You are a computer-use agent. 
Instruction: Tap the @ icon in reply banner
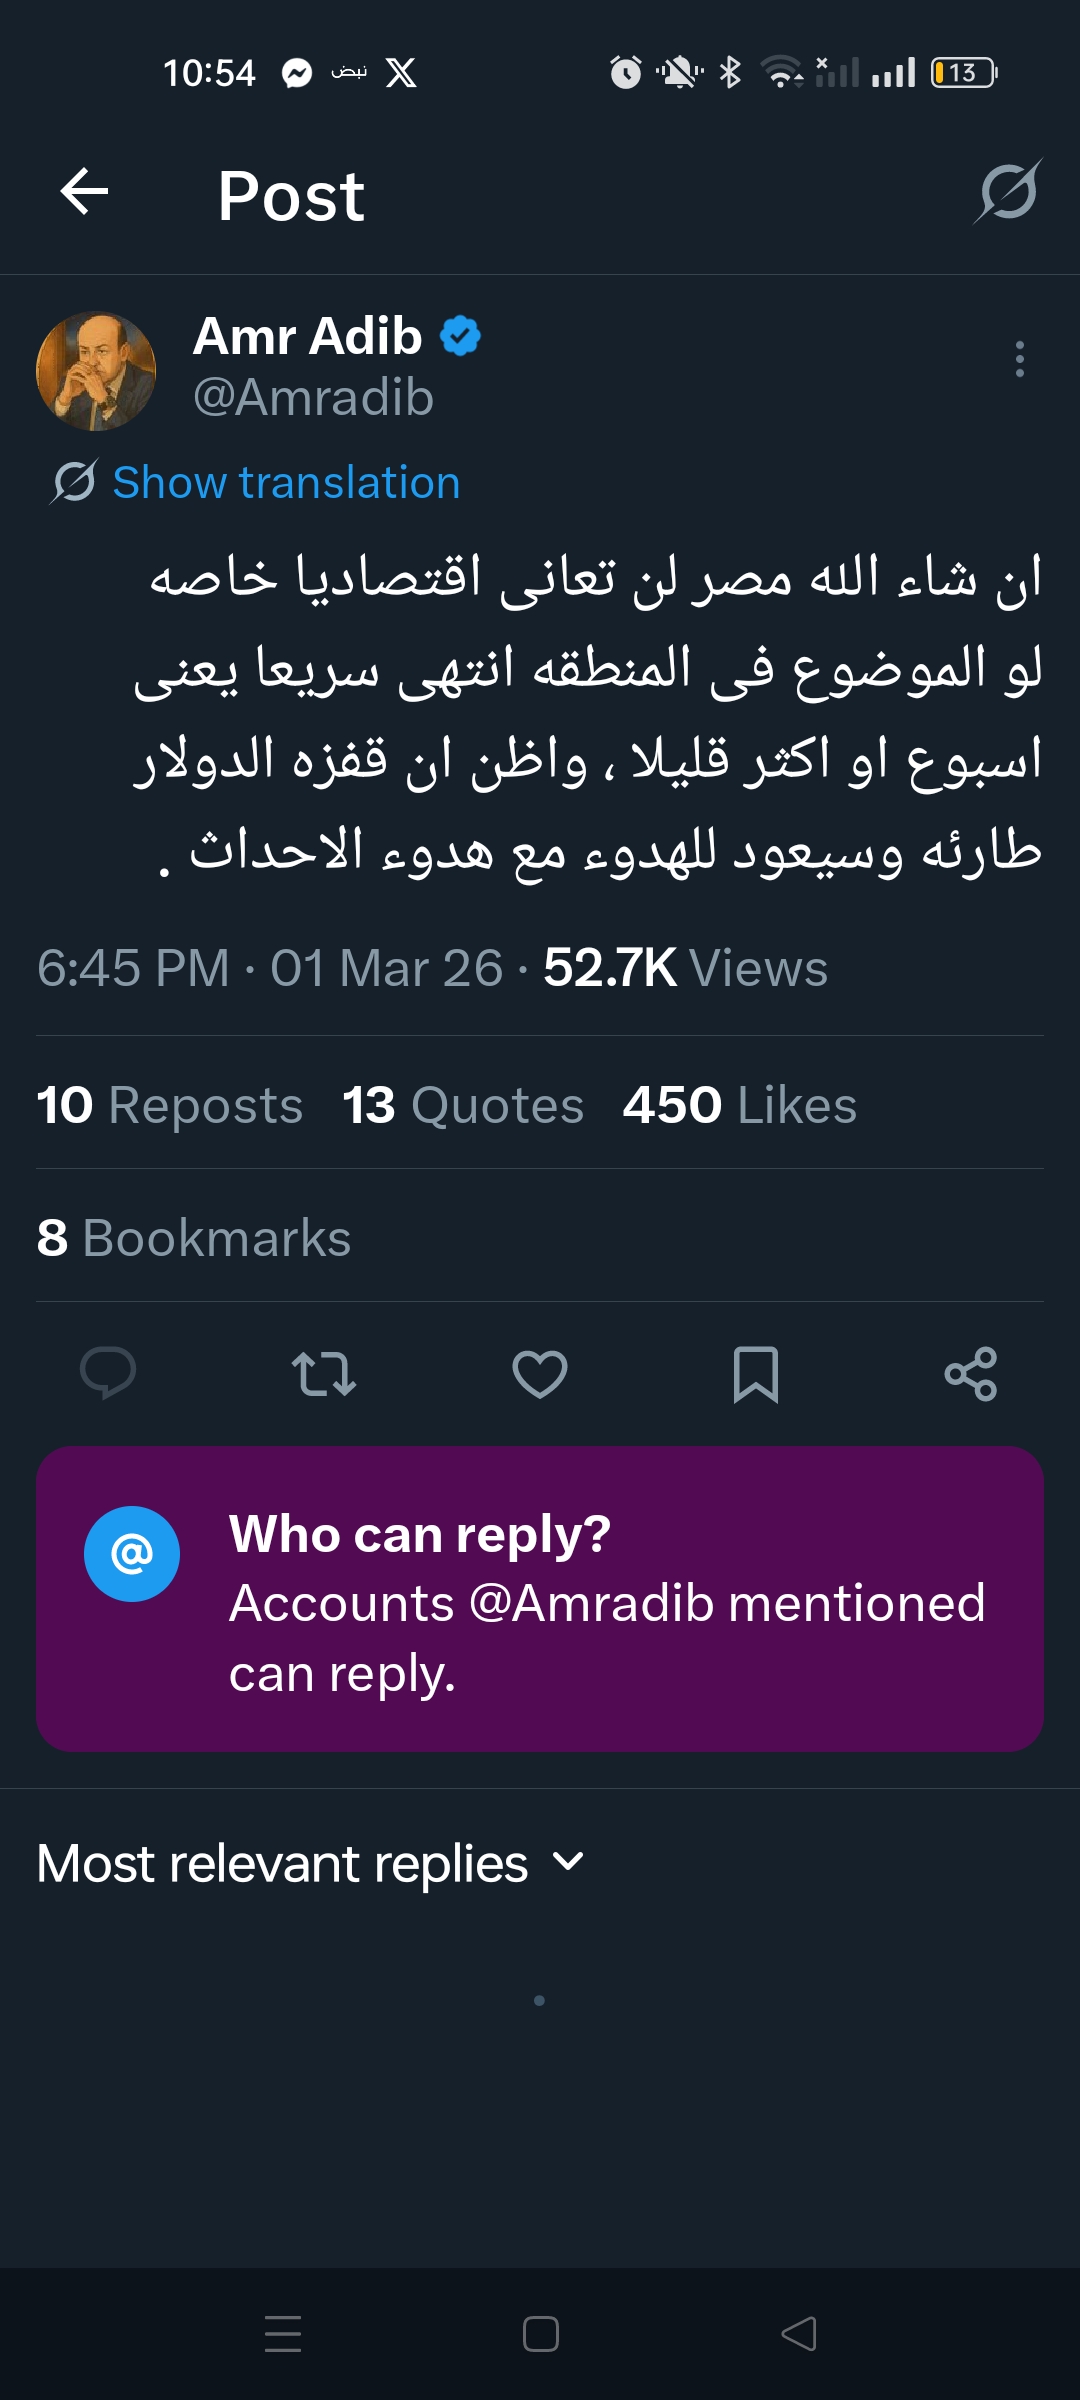(x=132, y=1554)
